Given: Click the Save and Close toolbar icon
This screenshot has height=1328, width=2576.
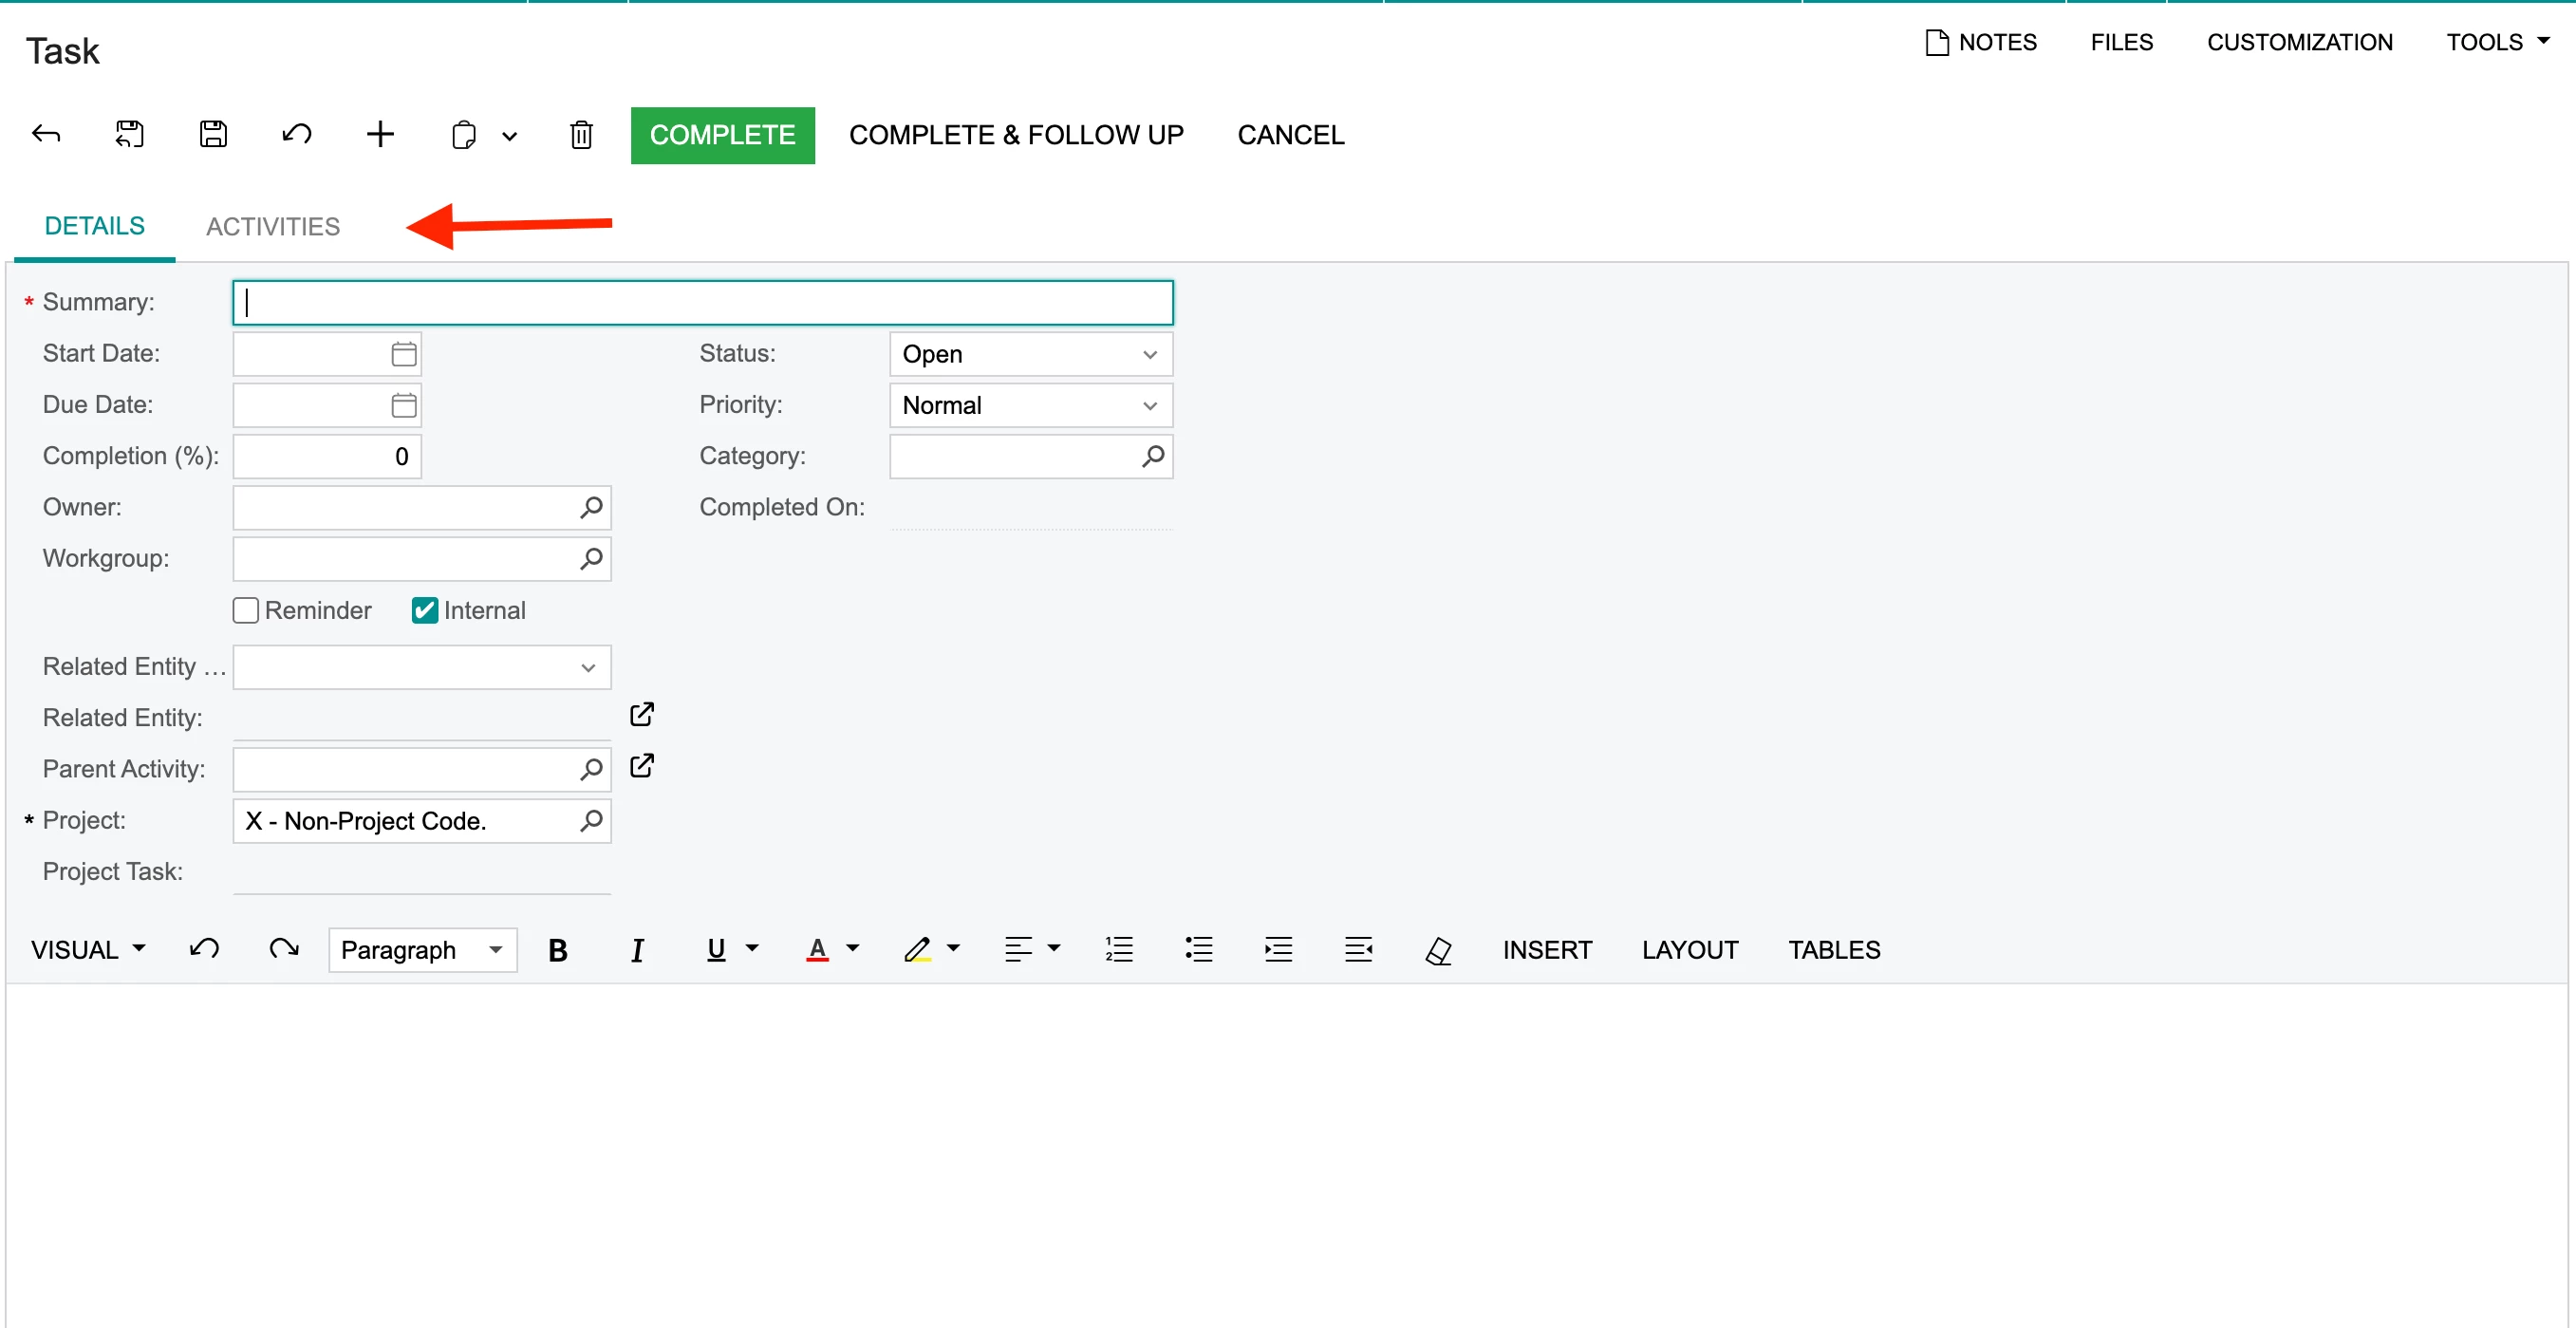Looking at the screenshot, I should click(130, 134).
